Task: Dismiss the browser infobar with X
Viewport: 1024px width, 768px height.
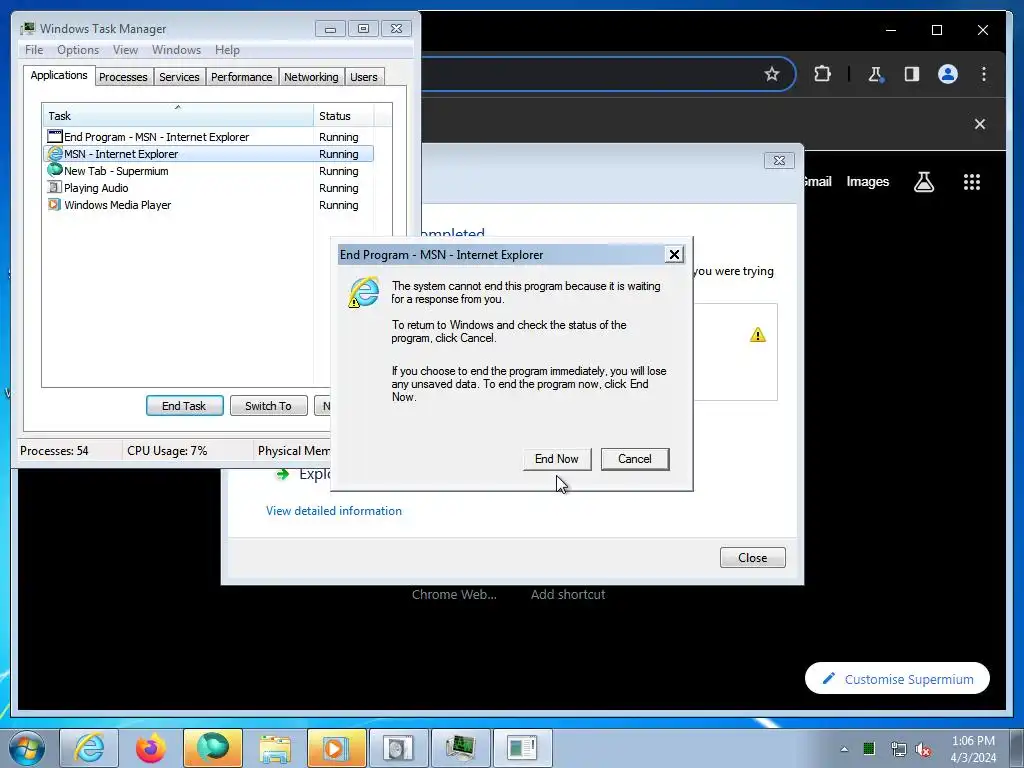Action: click(x=980, y=124)
